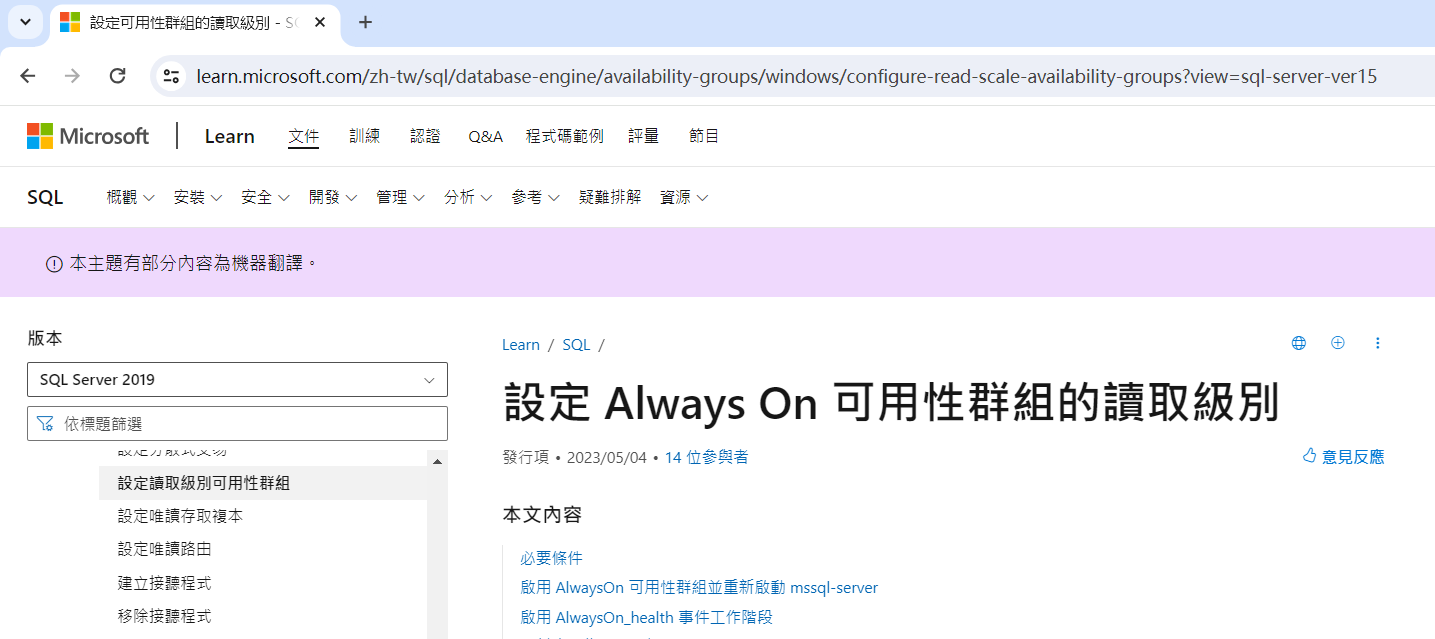Click the browser address bar

coord(786,76)
